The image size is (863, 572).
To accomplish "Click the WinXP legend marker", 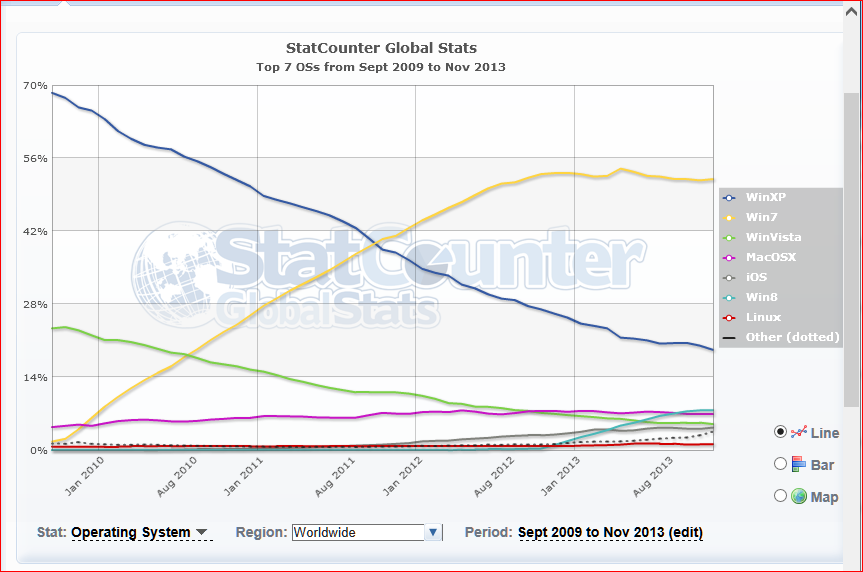I will click(x=730, y=197).
